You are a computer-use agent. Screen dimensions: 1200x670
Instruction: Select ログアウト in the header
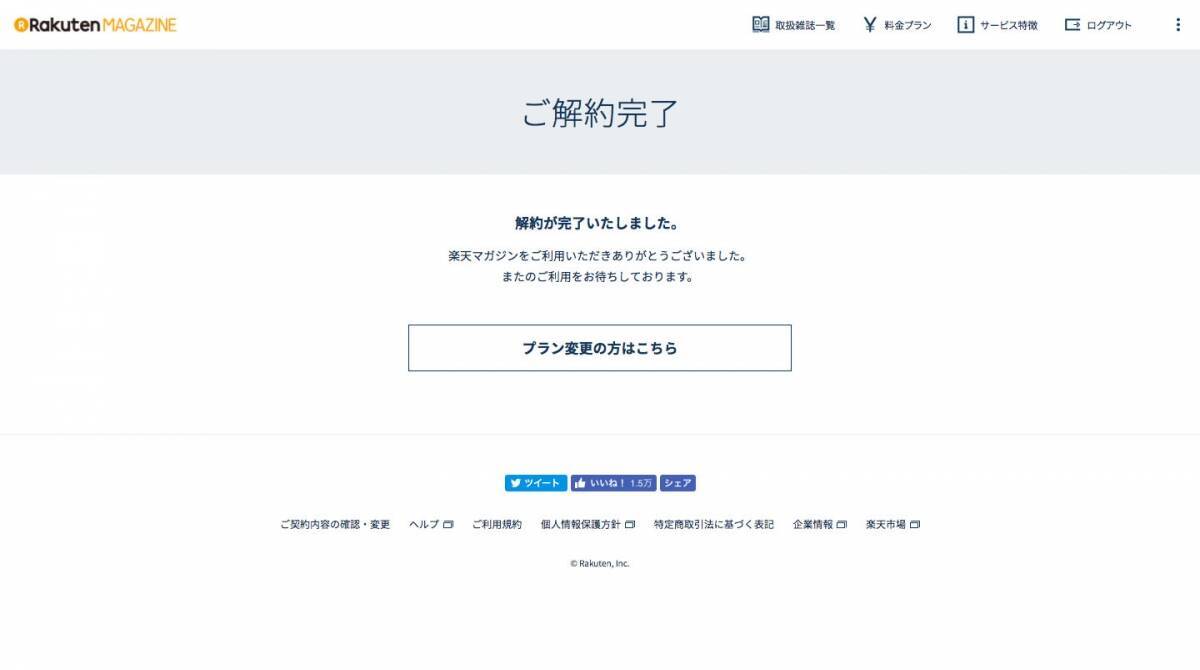coord(1109,25)
